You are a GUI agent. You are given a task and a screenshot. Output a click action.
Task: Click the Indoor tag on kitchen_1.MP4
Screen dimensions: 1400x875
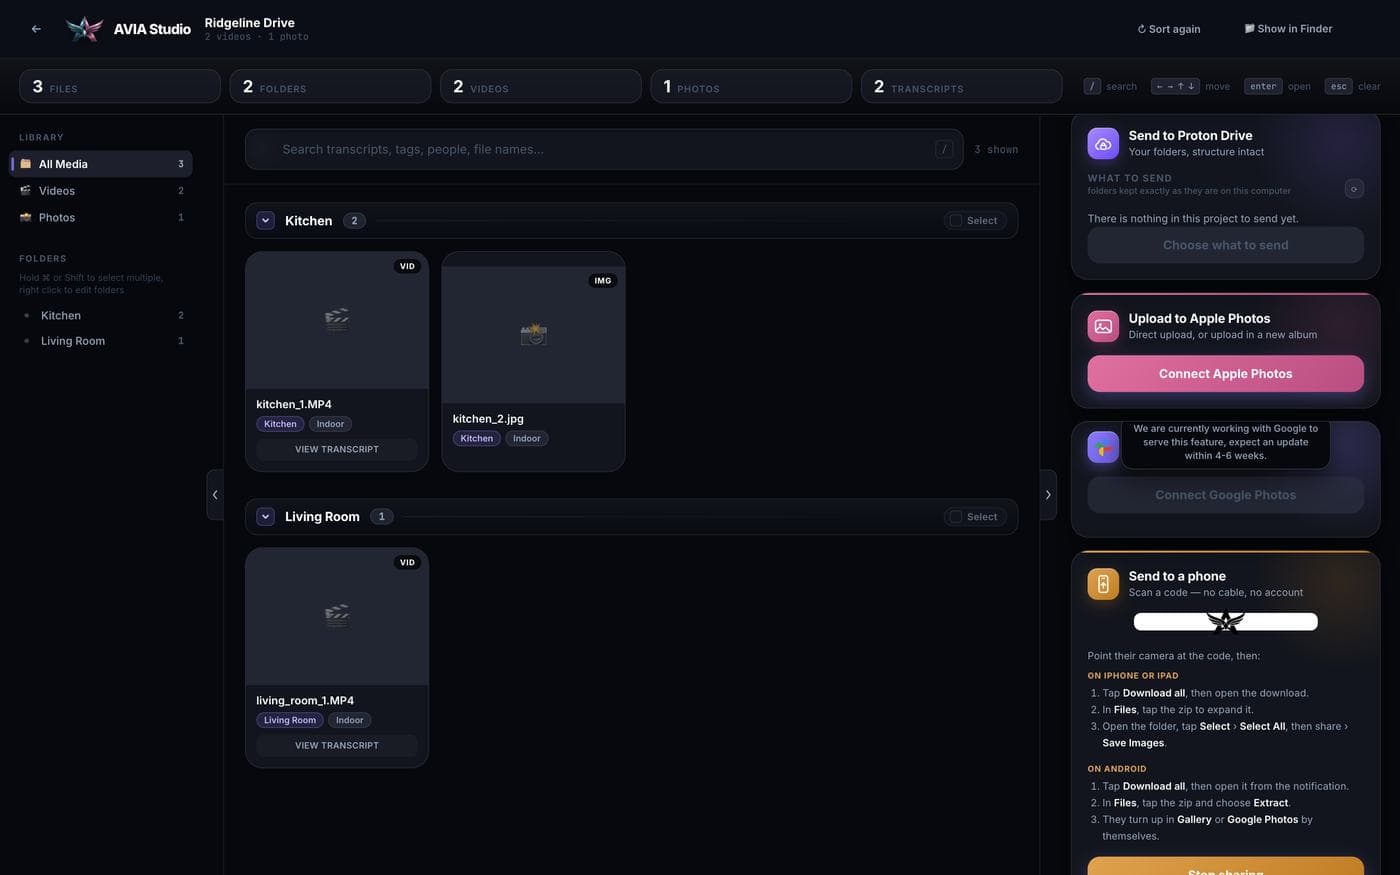(x=330, y=424)
